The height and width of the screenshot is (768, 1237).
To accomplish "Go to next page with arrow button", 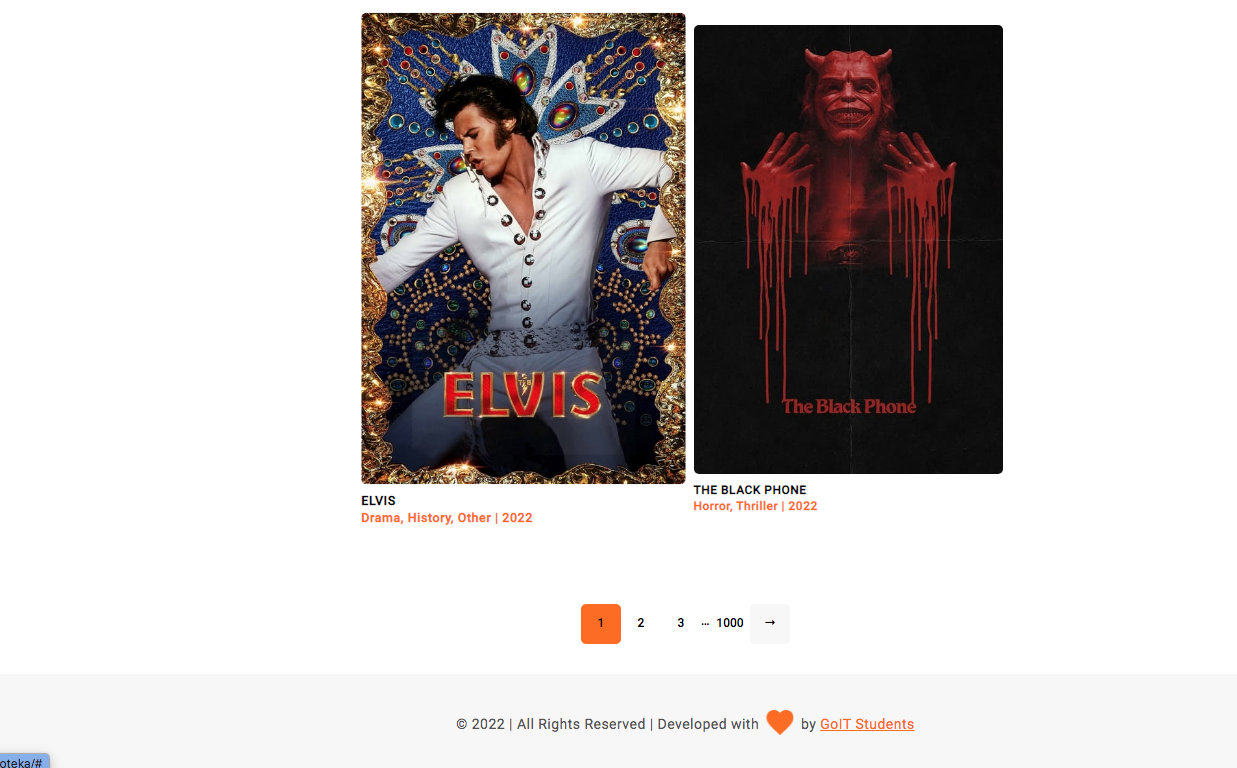I will [x=770, y=624].
